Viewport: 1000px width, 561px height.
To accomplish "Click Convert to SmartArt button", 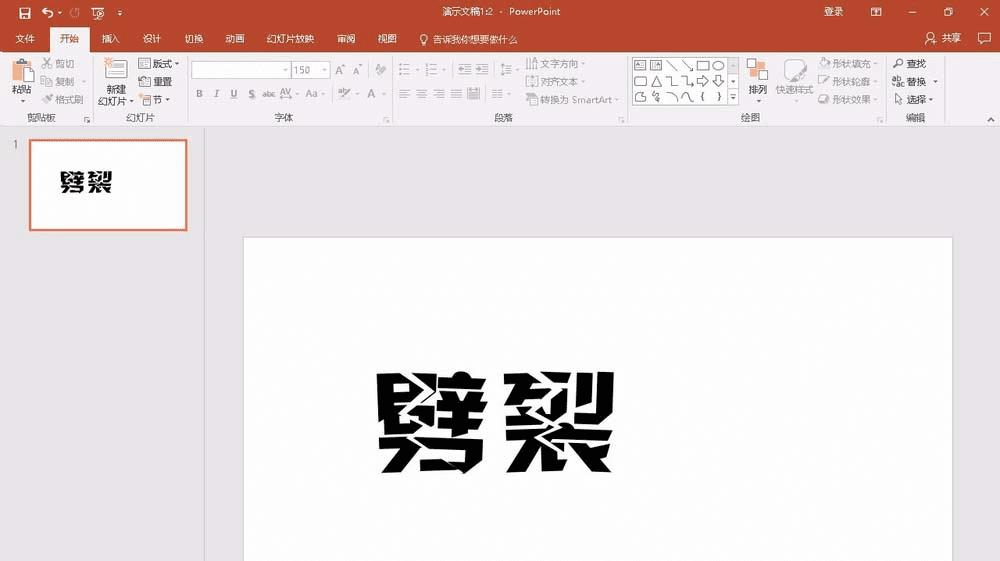I will [572, 99].
